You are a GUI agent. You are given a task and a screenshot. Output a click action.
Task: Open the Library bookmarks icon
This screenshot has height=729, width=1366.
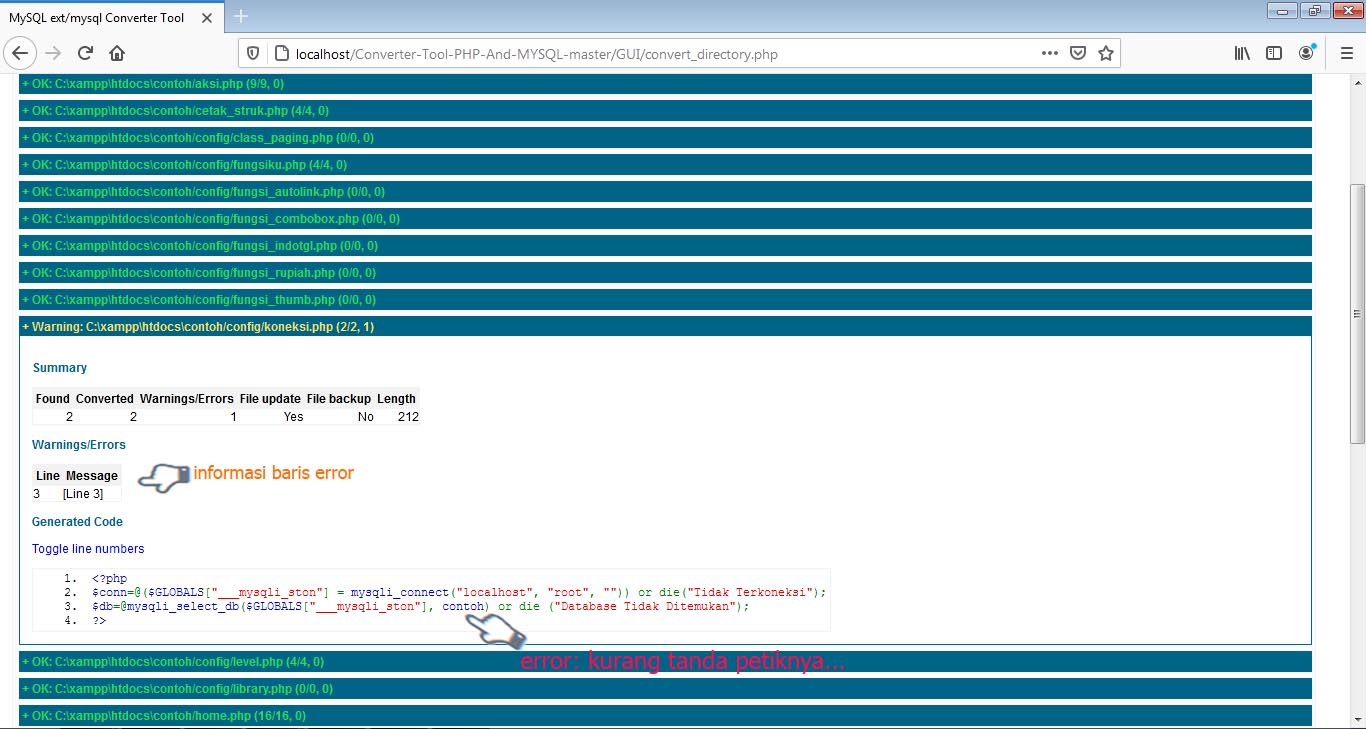point(1241,53)
